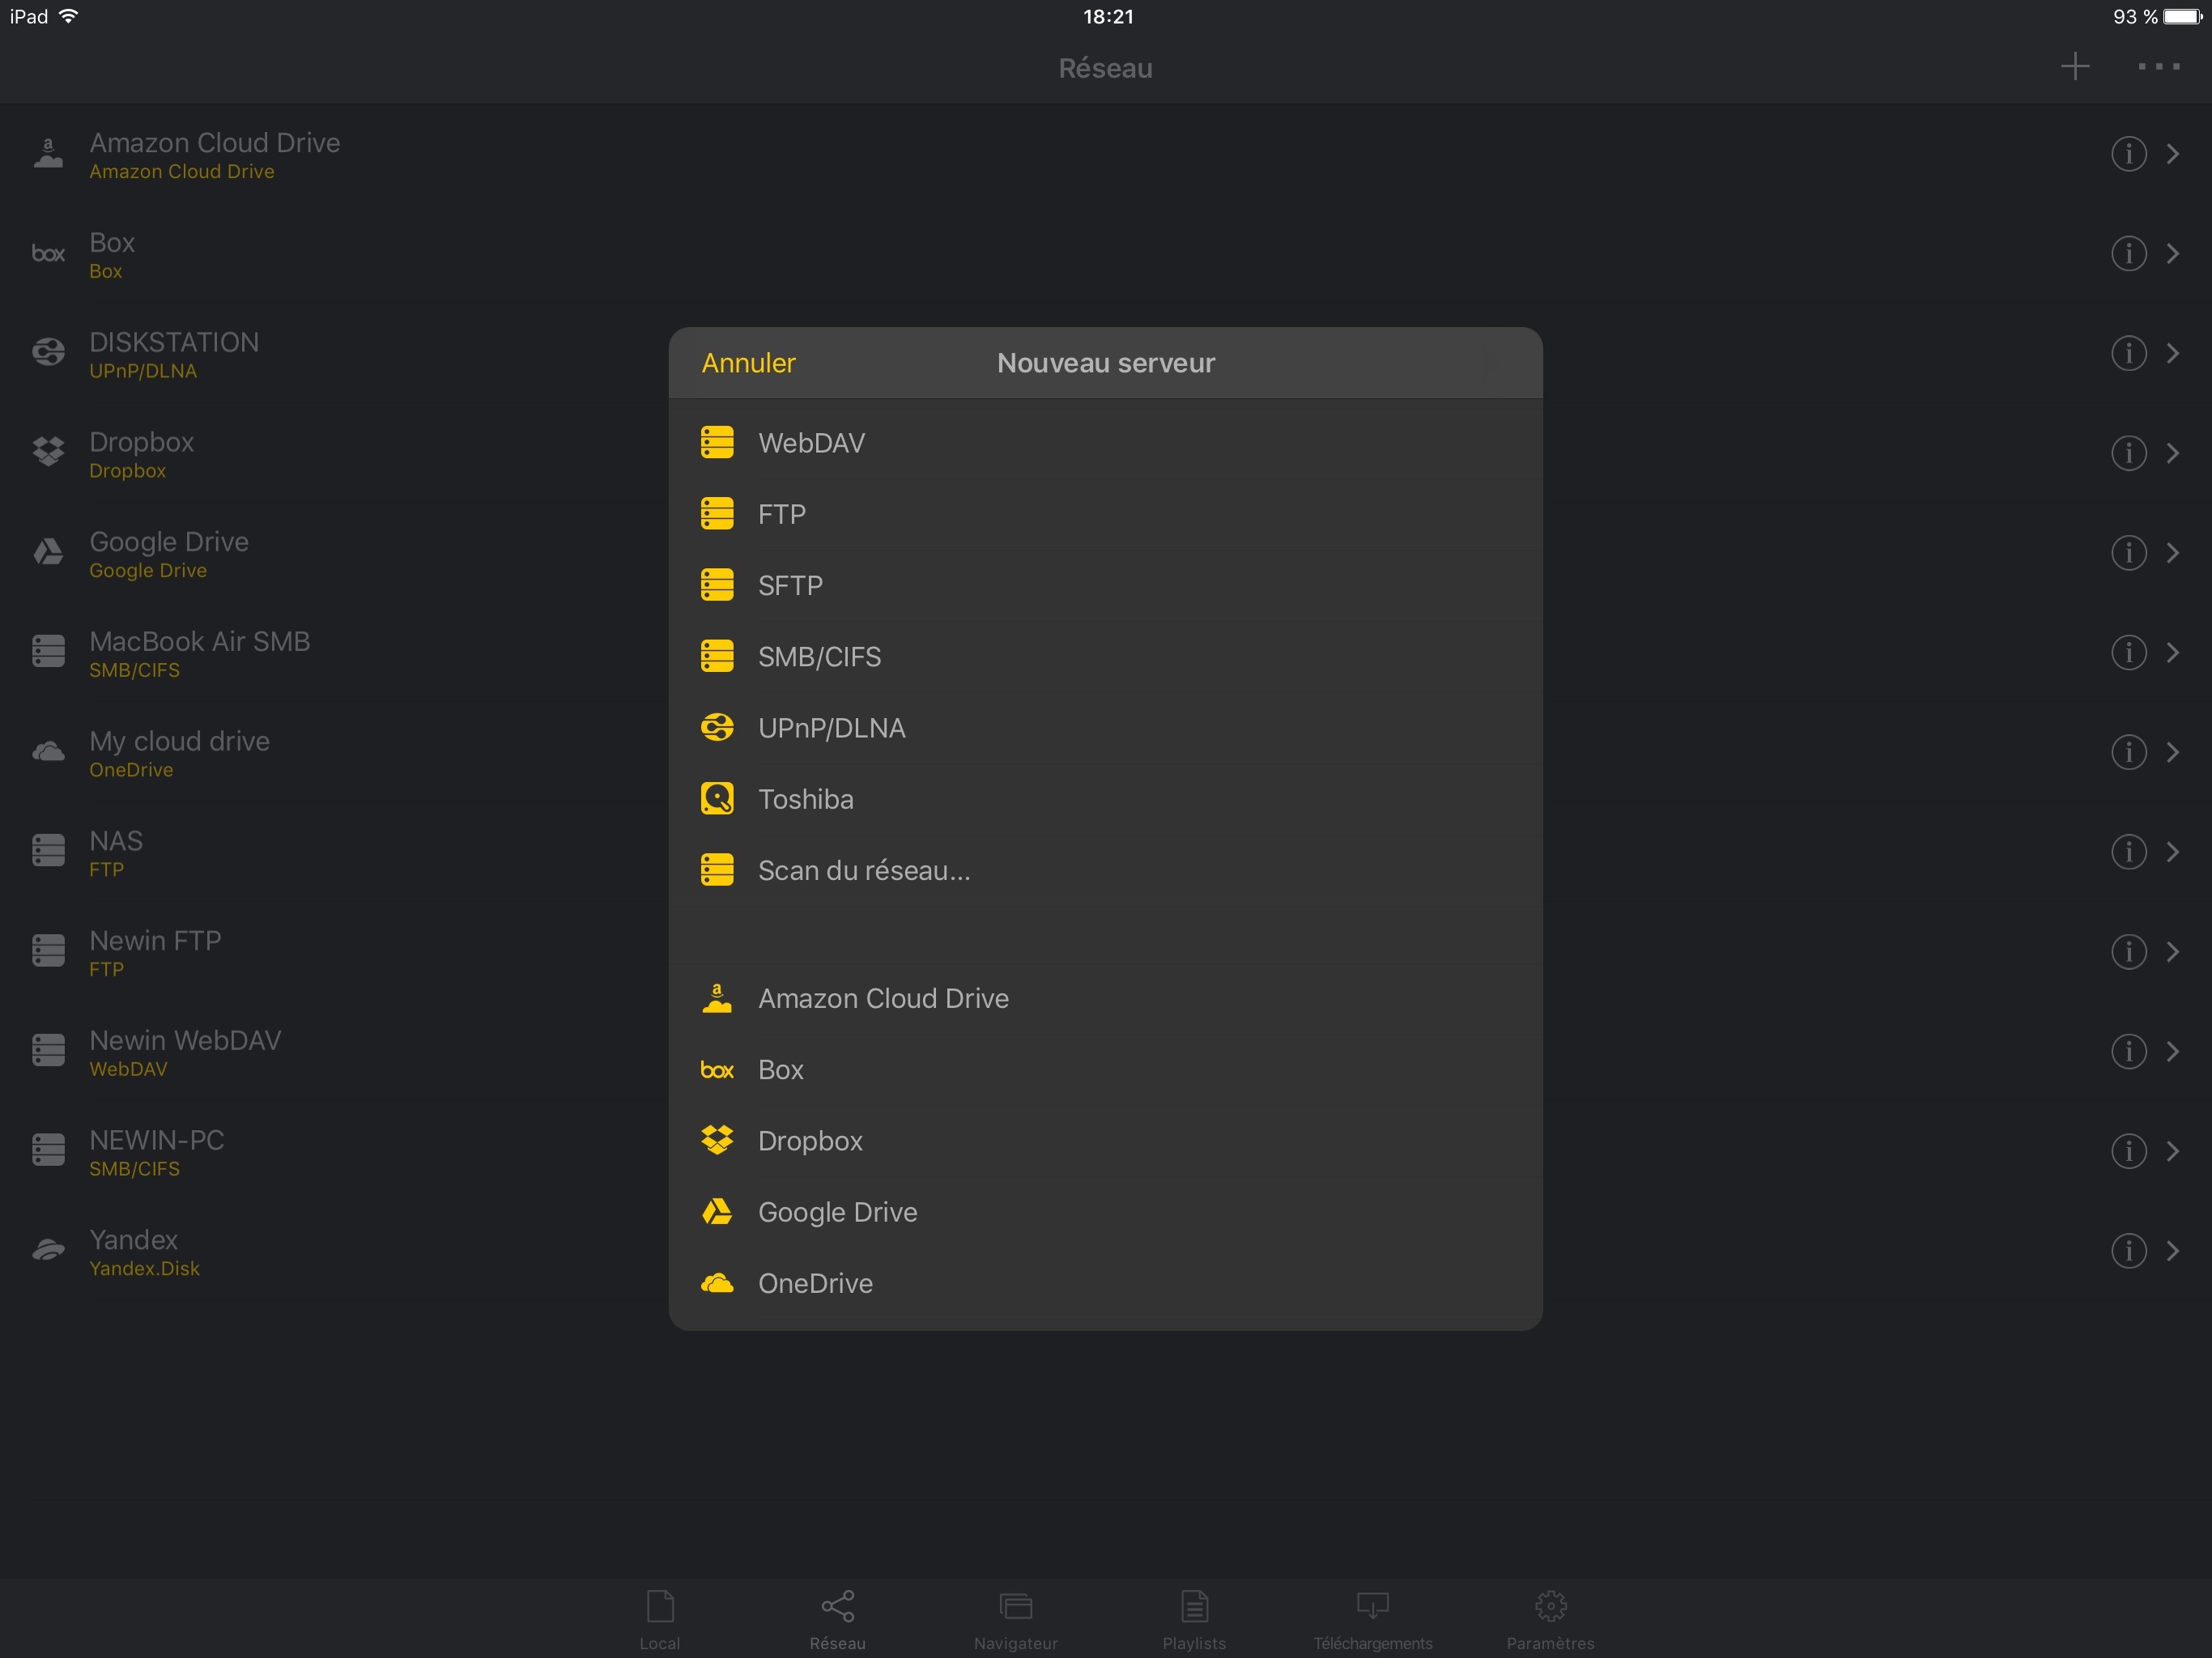Cancel with the Annuler button
2212x1658 pixels.
point(748,363)
